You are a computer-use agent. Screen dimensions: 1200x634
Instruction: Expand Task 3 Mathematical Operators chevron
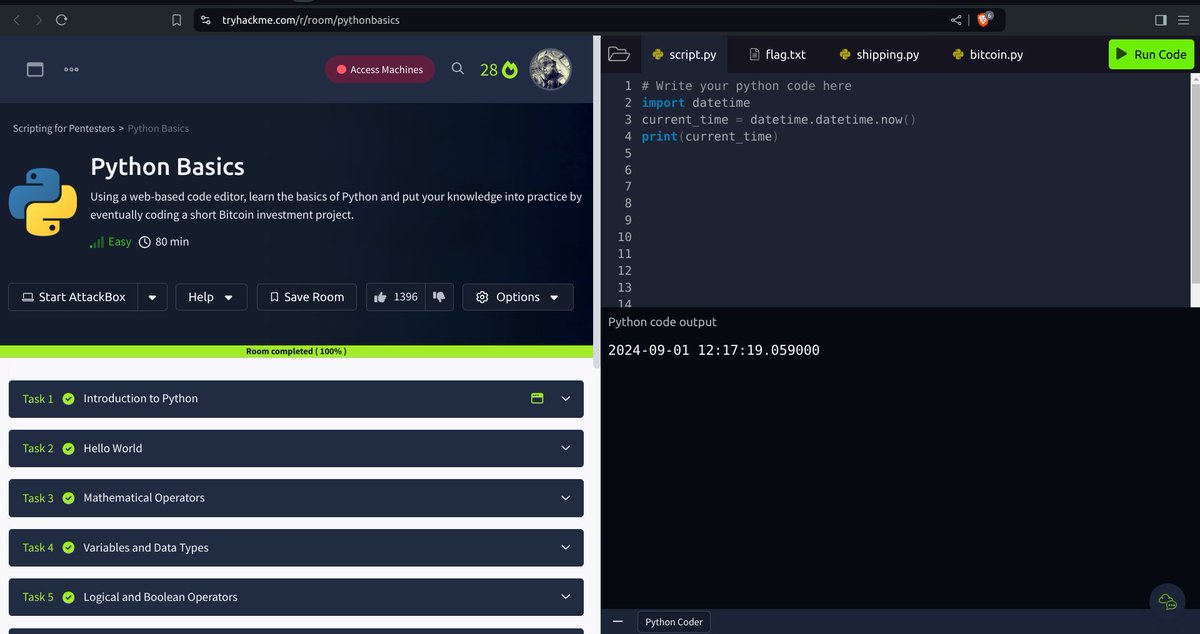tap(566, 497)
